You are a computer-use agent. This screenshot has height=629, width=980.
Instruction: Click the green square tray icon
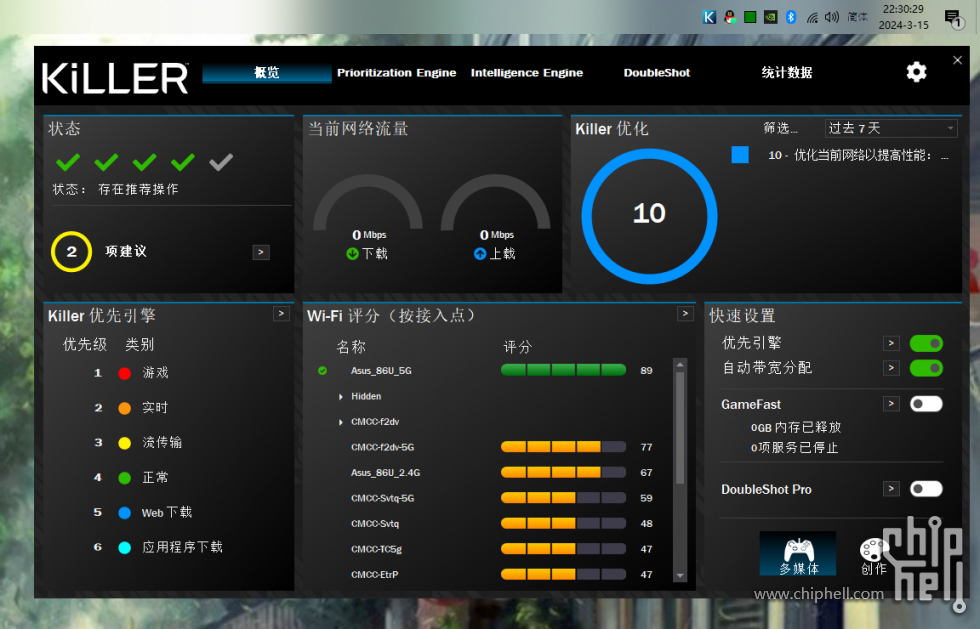[750, 18]
